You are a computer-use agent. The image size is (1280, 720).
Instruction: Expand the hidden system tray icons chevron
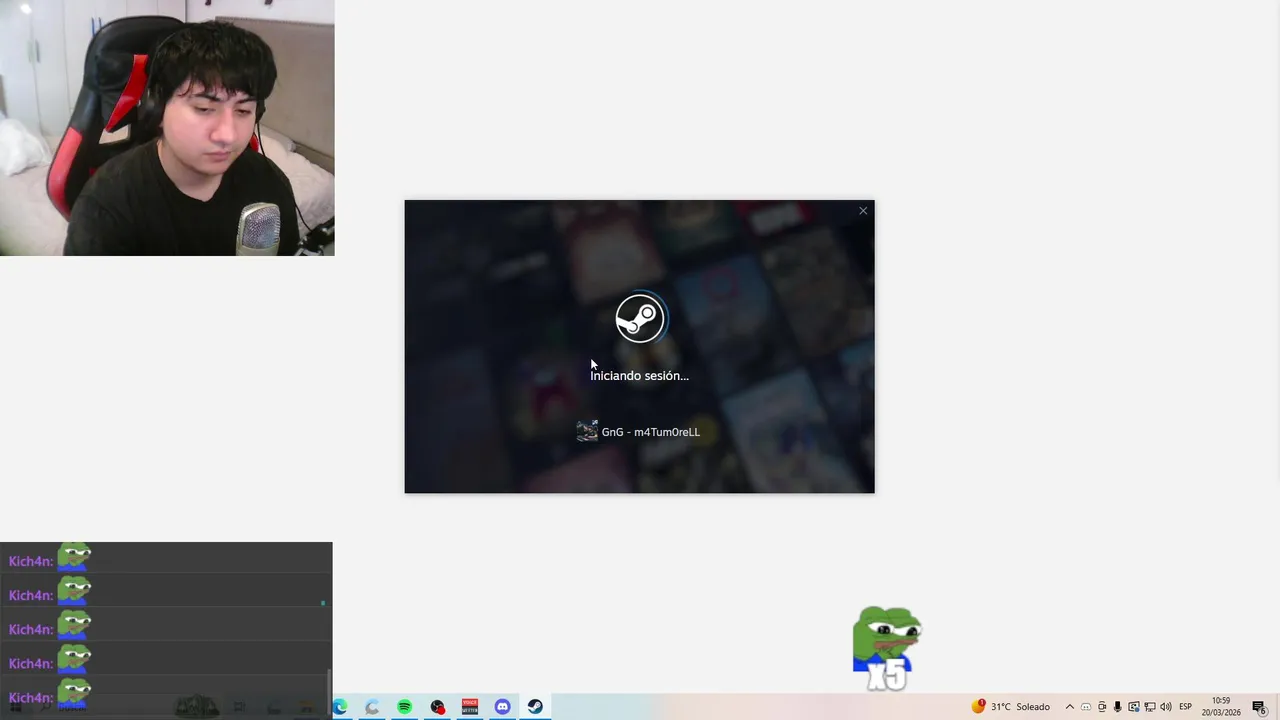coord(1069,707)
